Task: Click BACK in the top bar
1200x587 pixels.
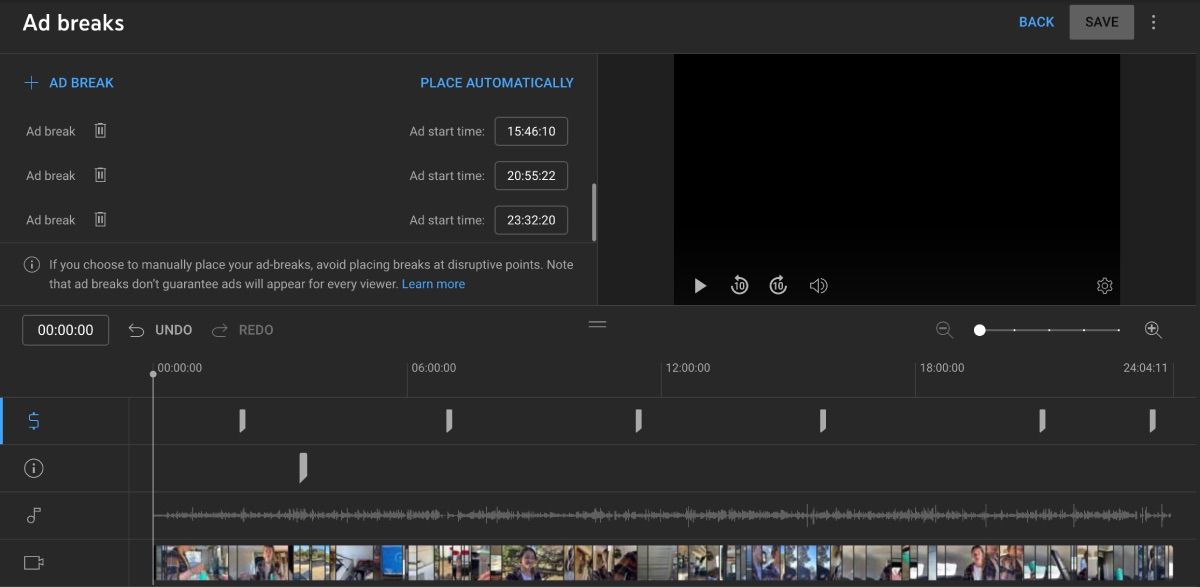Action: [x=1037, y=21]
